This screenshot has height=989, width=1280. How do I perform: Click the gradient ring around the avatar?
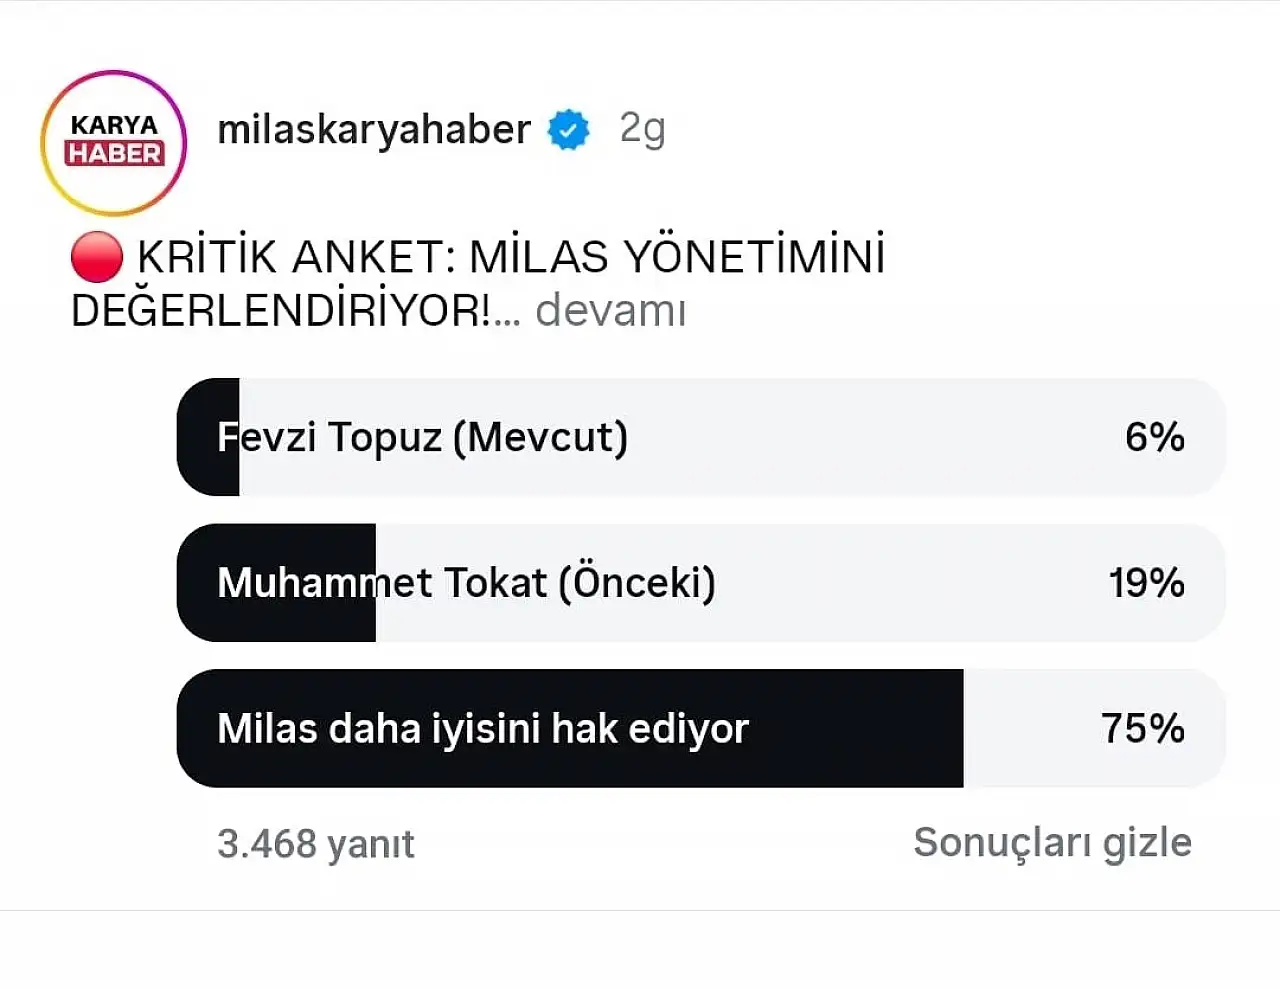click(113, 70)
